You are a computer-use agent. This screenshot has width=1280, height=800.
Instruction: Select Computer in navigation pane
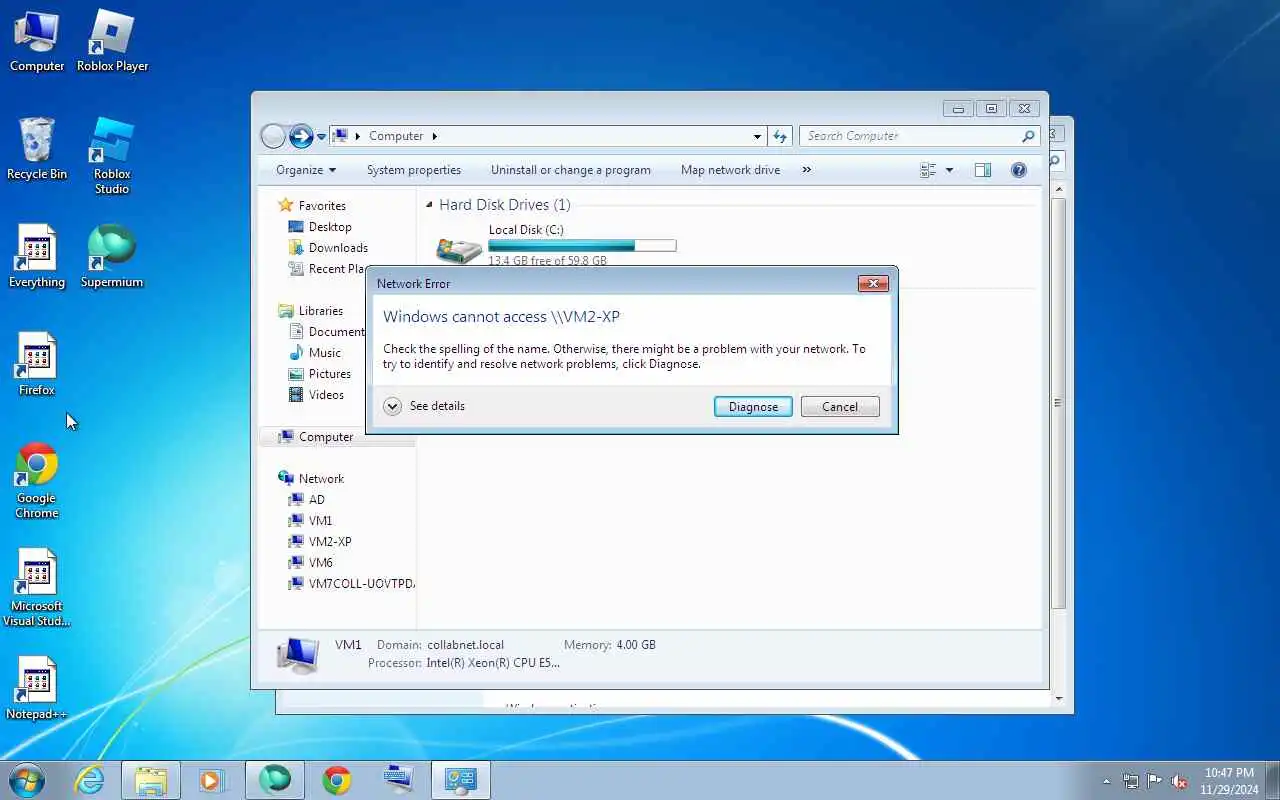pos(326,437)
